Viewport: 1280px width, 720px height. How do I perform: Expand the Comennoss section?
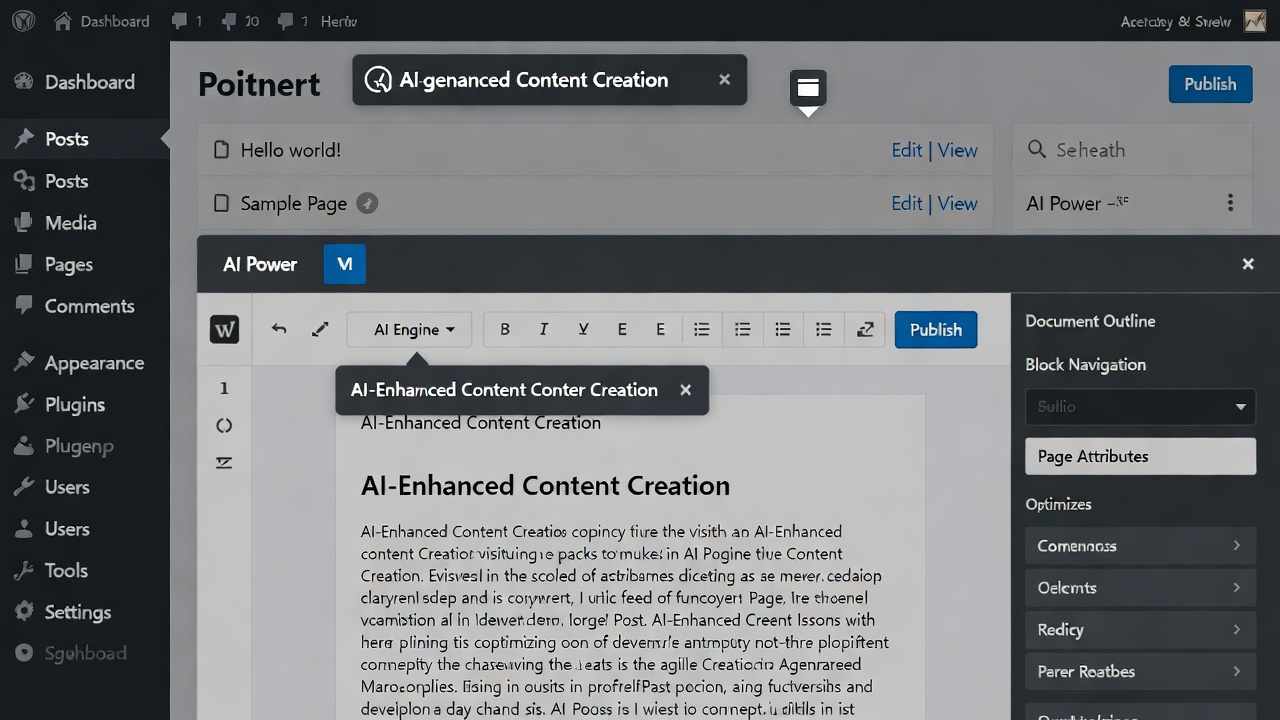pos(1140,546)
